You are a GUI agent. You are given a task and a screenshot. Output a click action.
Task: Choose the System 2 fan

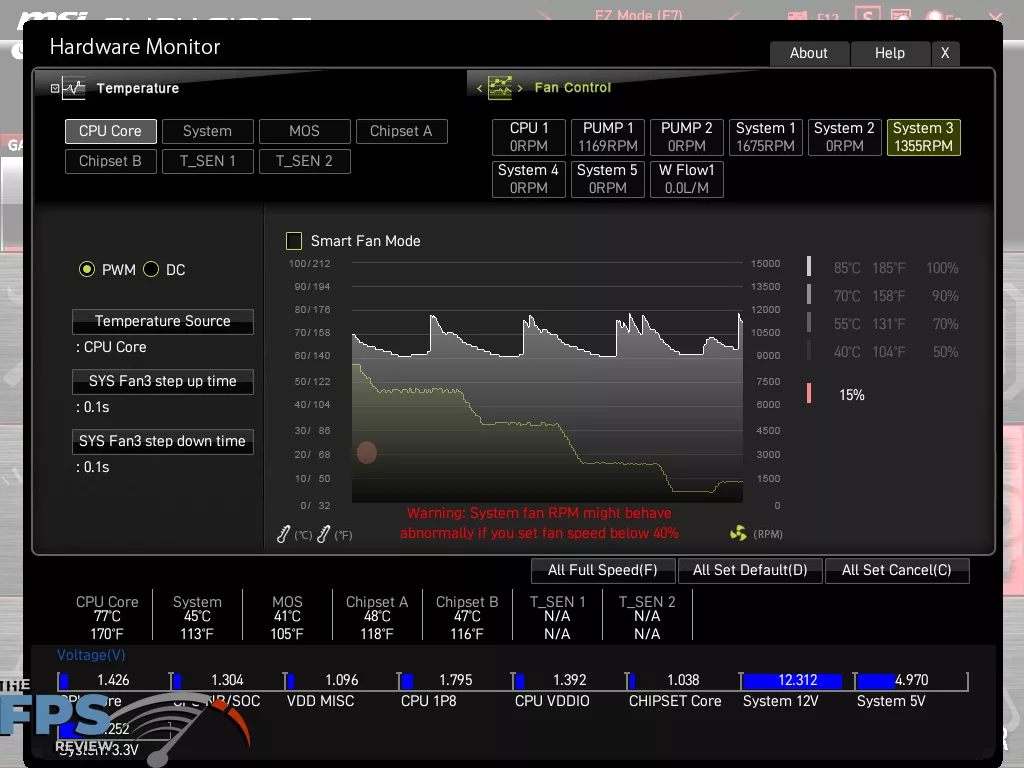844,137
